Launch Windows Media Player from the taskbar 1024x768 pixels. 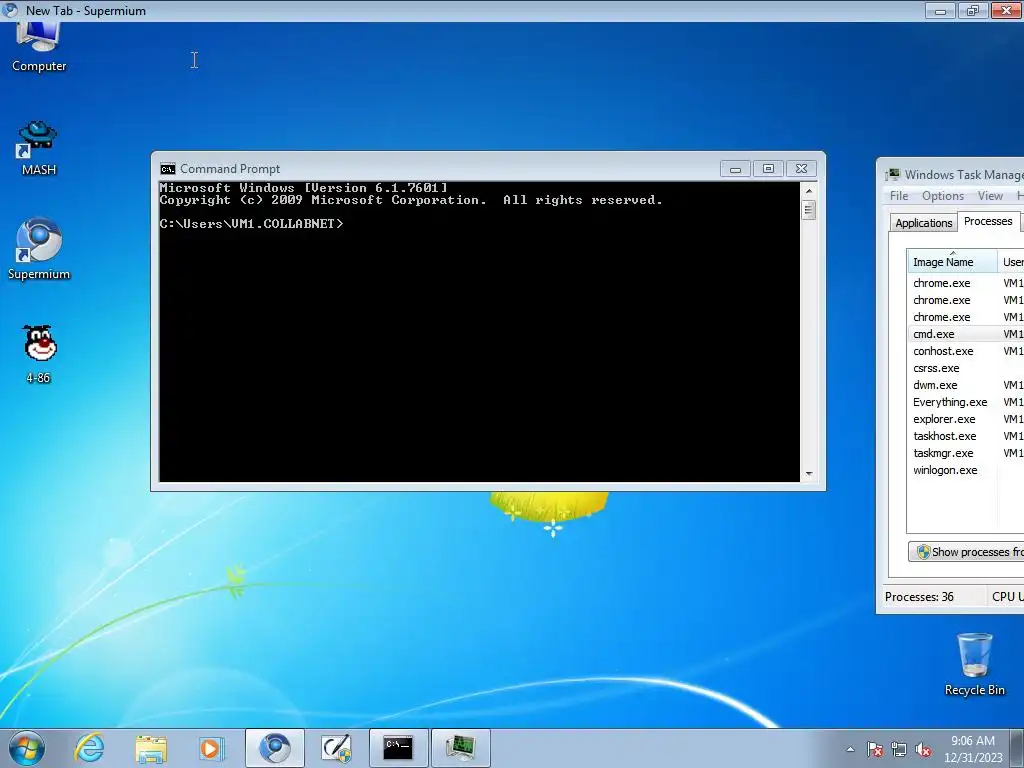coord(211,748)
